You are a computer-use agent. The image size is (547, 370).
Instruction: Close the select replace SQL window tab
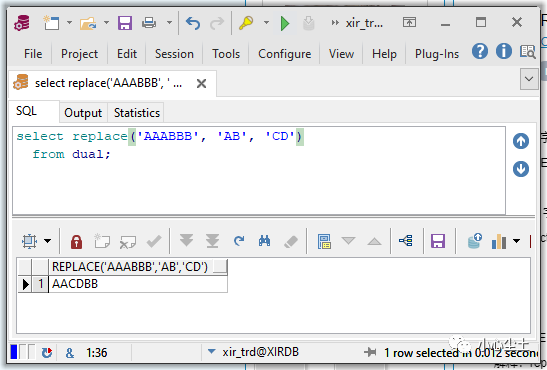[201, 84]
